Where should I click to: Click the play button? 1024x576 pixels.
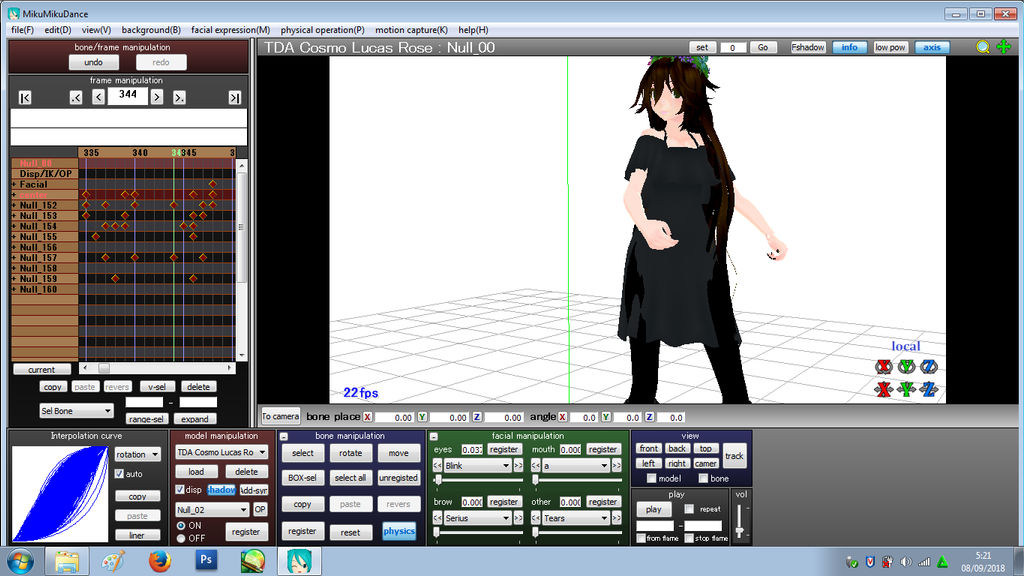(x=654, y=509)
